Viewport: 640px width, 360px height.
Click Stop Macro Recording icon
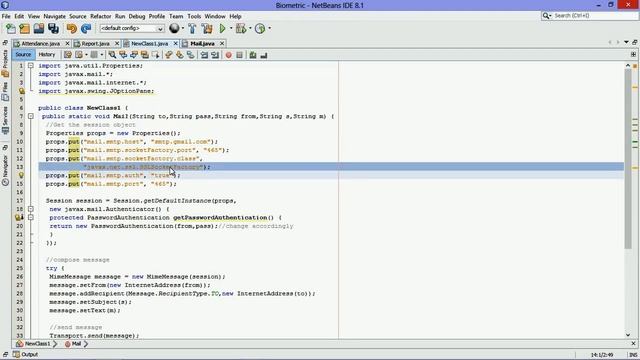point(240,55)
